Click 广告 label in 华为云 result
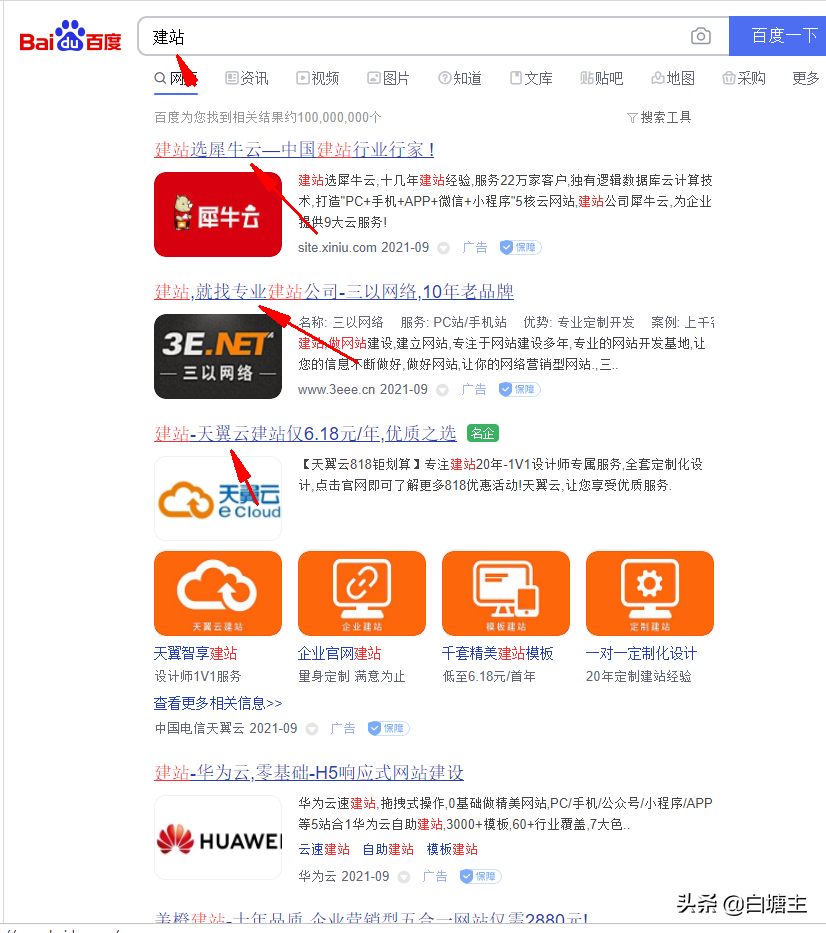Image resolution: width=826 pixels, height=933 pixels. pos(435,876)
